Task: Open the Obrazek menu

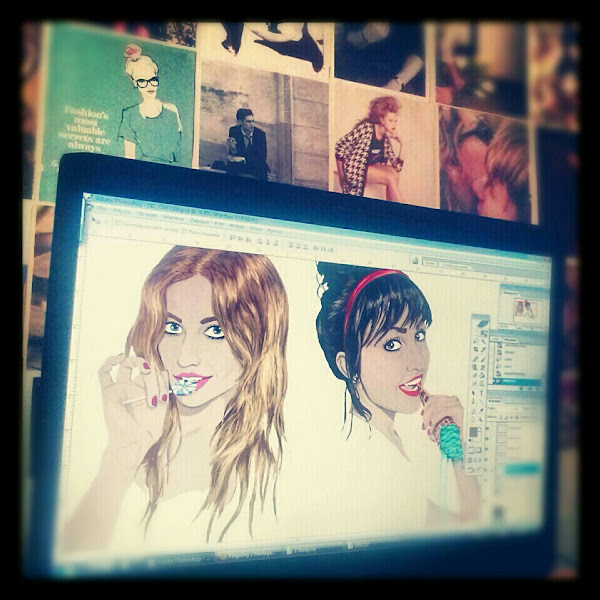Action: point(147,214)
